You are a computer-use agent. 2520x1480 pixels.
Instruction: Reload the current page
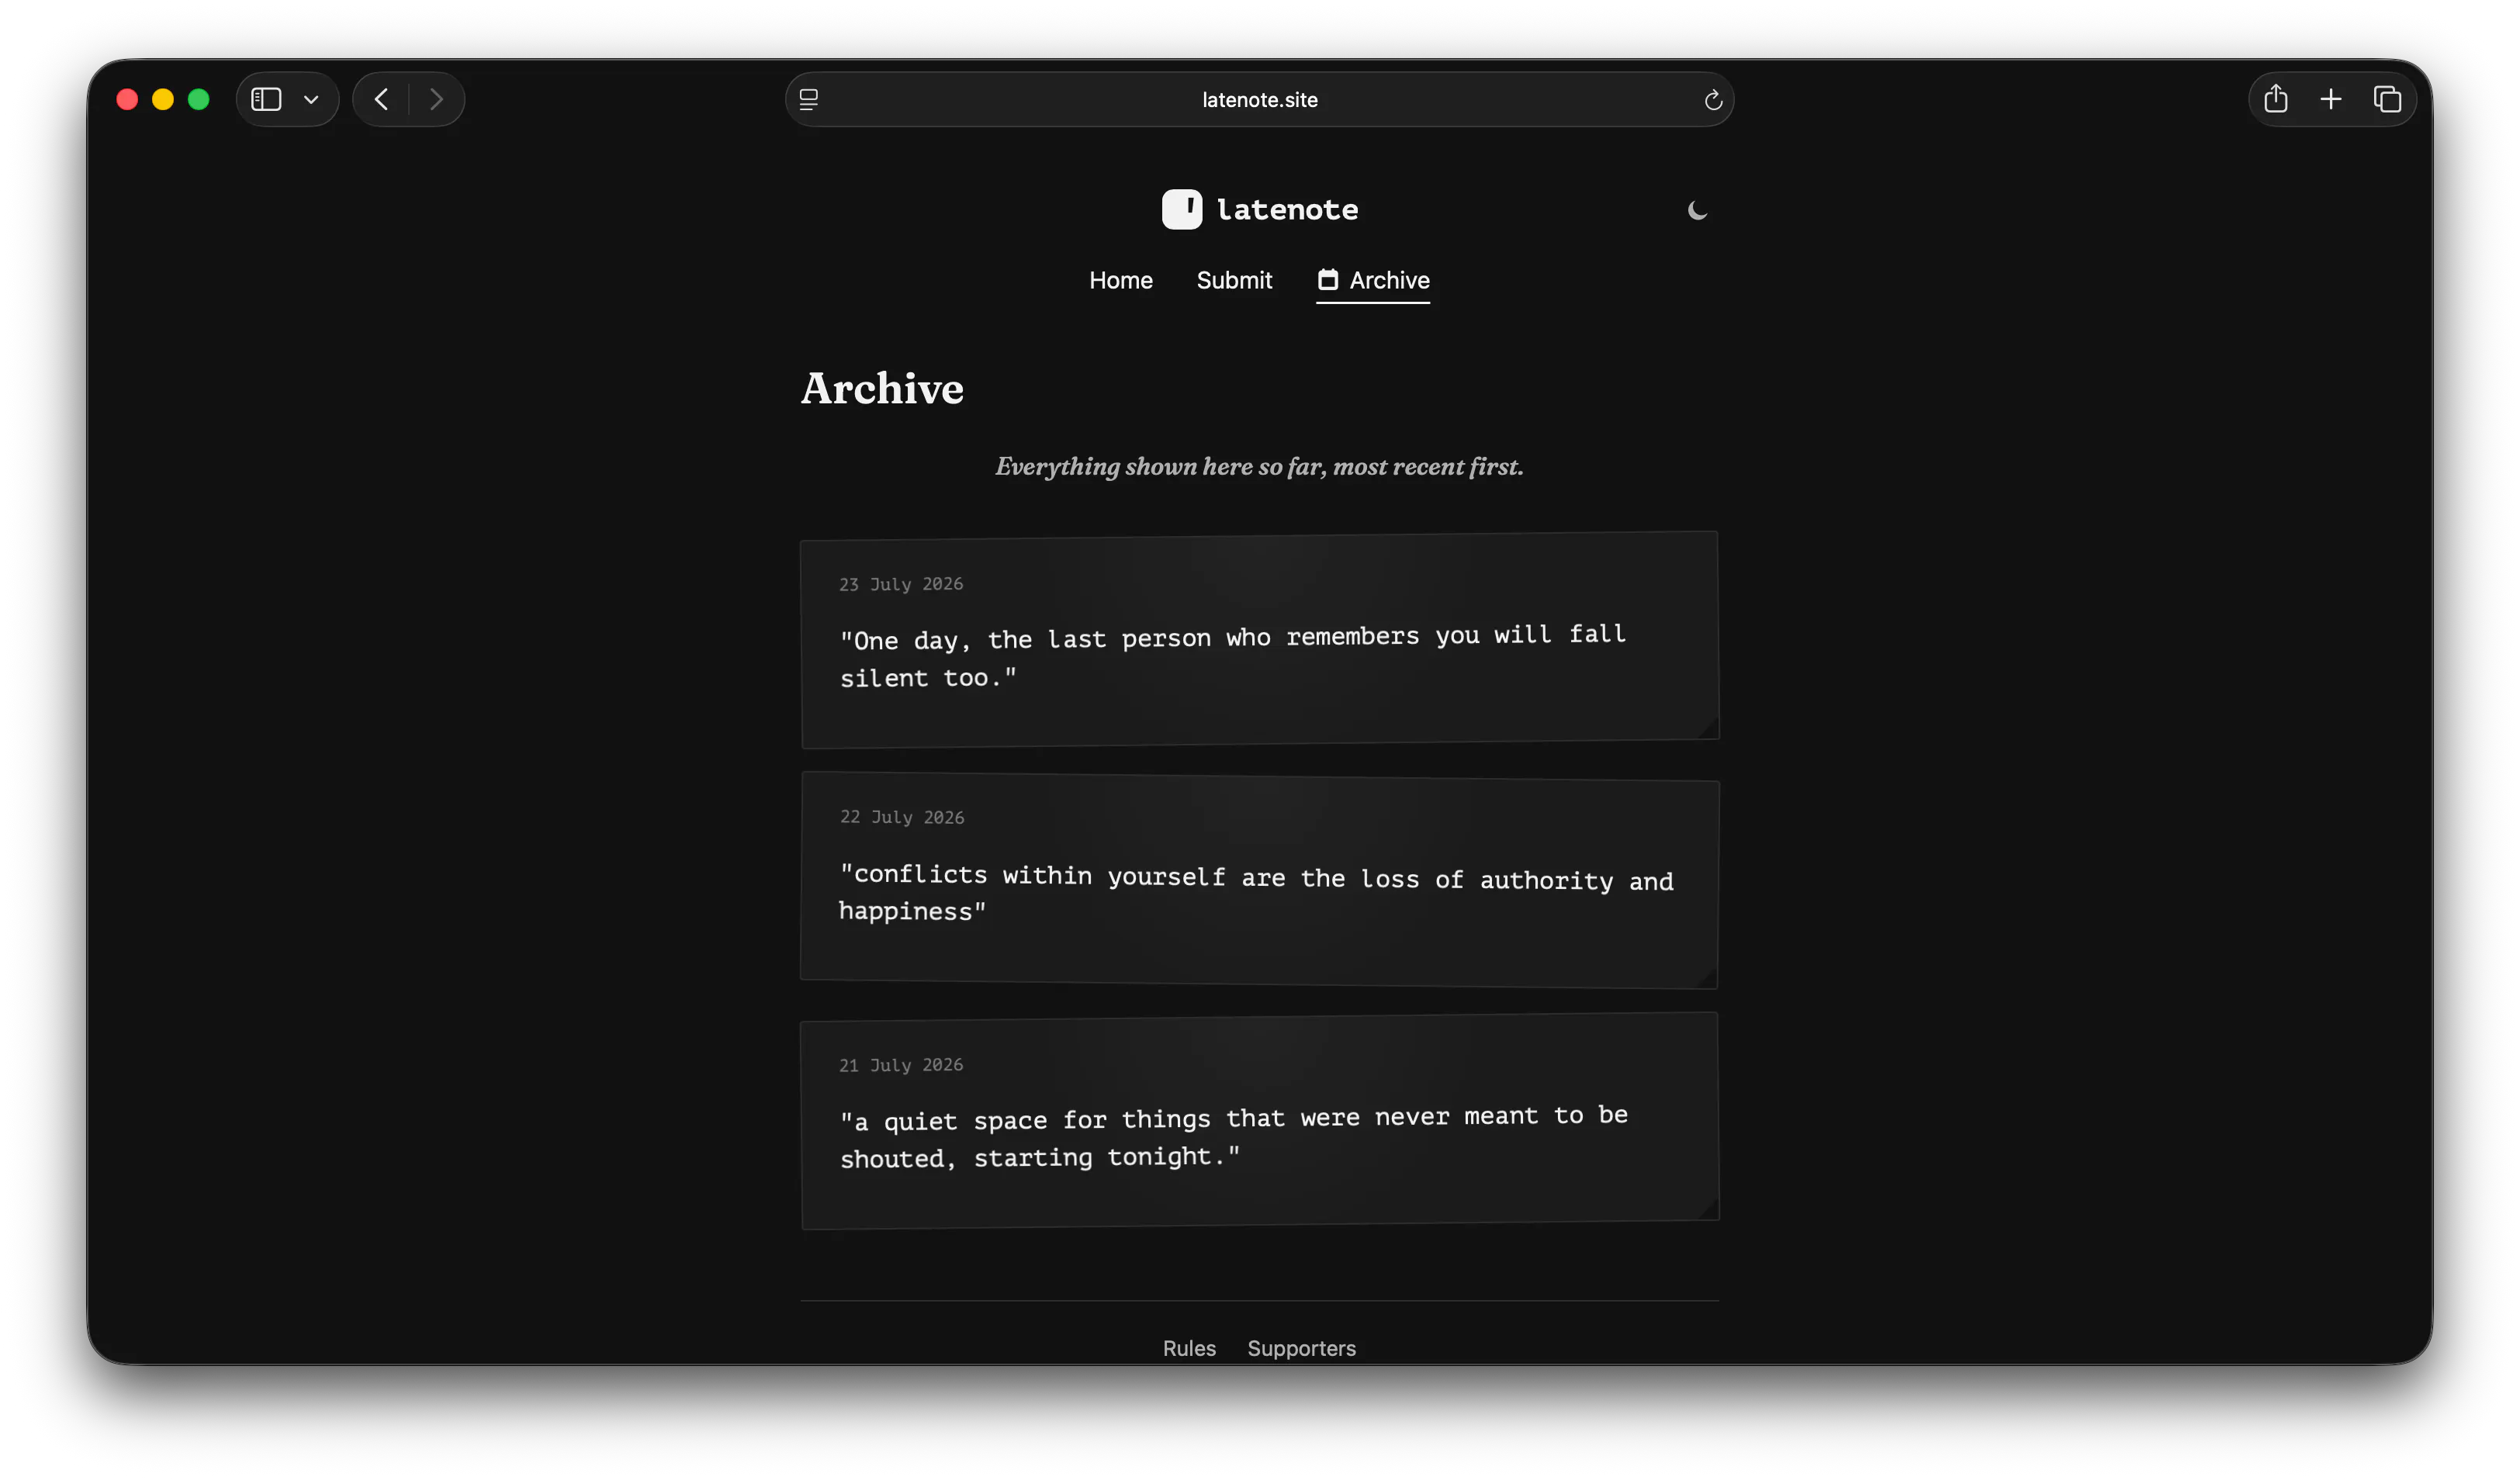pos(1713,99)
